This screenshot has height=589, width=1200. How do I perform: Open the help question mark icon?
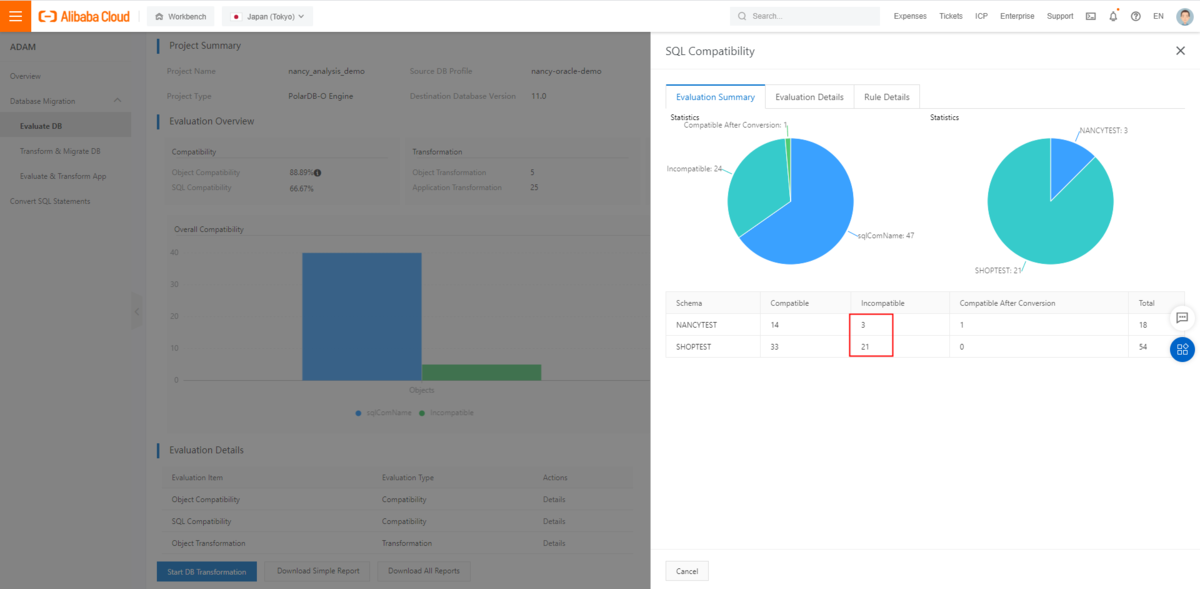point(1136,16)
